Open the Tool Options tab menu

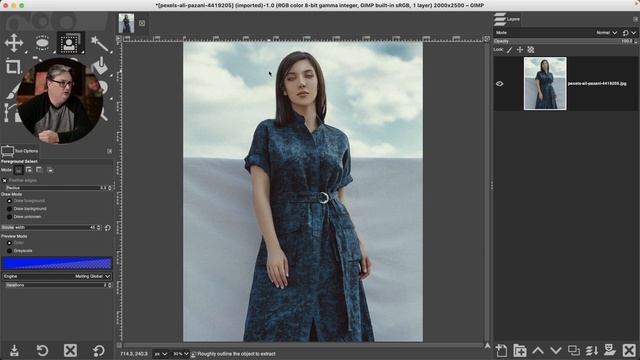click(109, 151)
